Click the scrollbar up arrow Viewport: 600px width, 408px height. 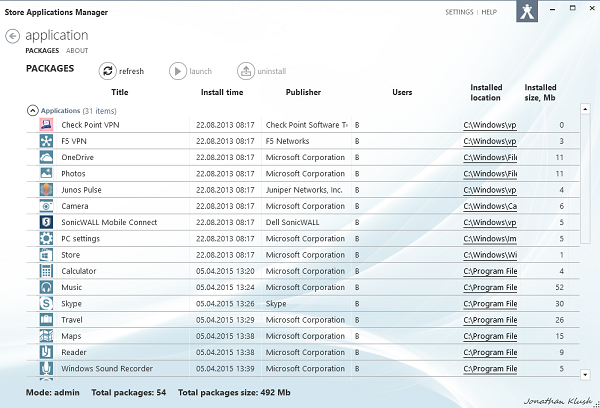[x=585, y=109]
